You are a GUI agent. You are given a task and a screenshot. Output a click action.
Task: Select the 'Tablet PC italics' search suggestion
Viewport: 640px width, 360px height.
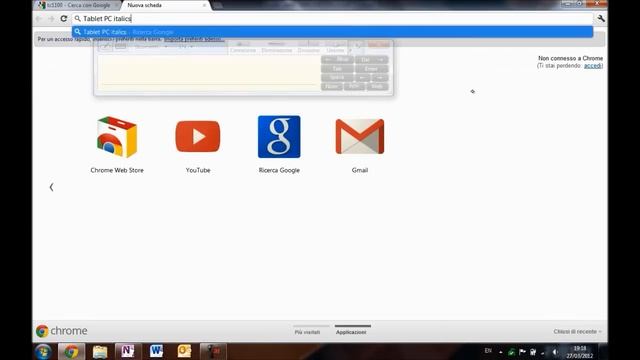(332, 32)
